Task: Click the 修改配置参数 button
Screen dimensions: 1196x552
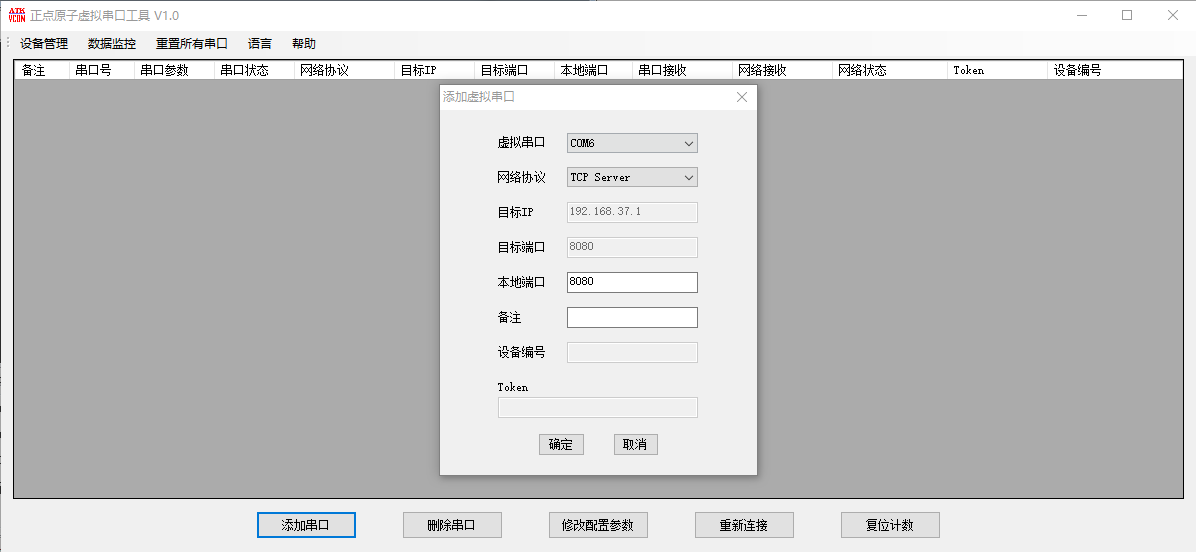Action: tap(598, 525)
